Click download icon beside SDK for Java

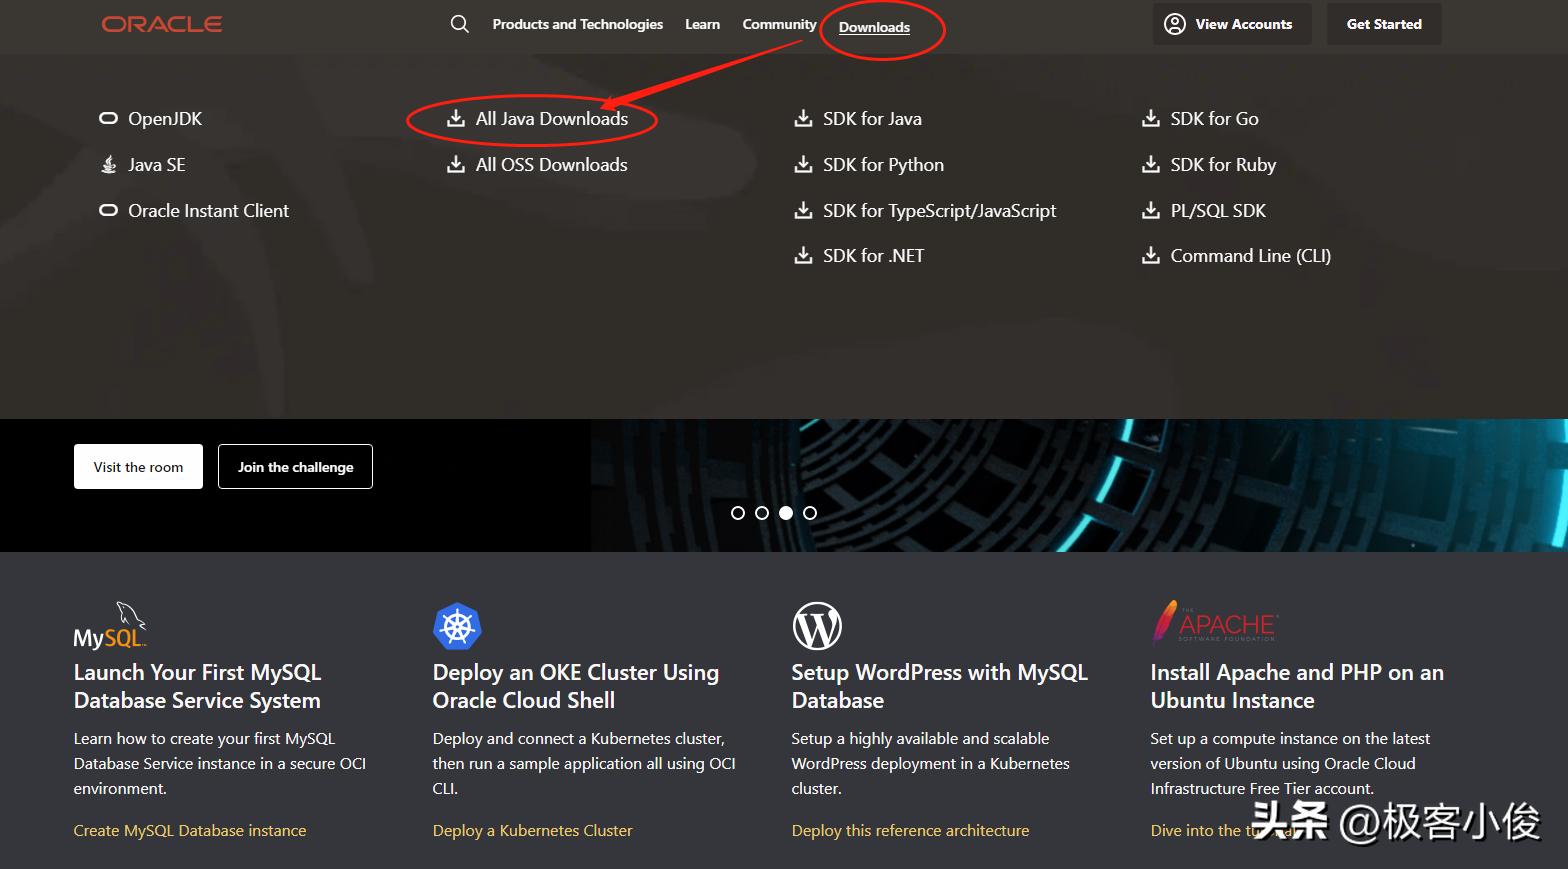tap(803, 119)
